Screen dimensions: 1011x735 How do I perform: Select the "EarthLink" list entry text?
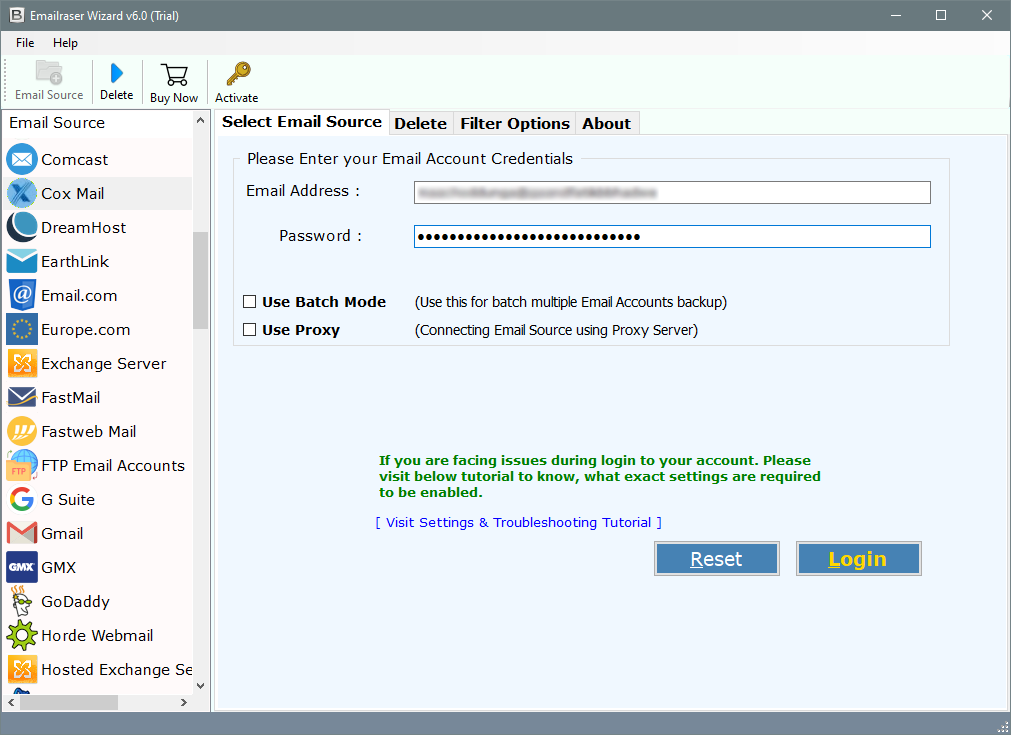pyautogui.click(x=75, y=261)
